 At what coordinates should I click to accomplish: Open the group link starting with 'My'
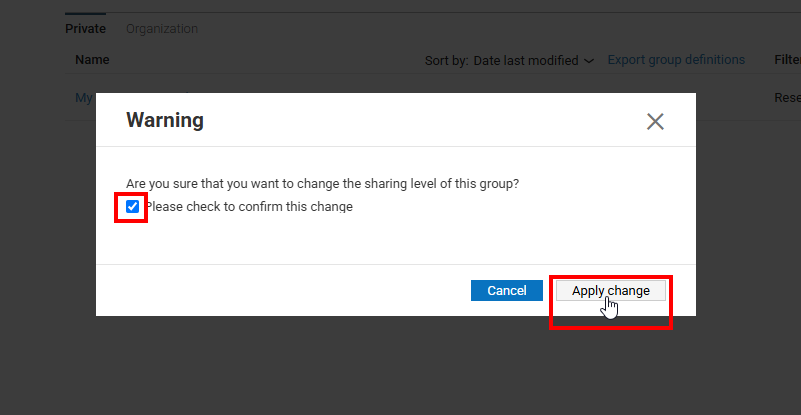click(x=83, y=98)
